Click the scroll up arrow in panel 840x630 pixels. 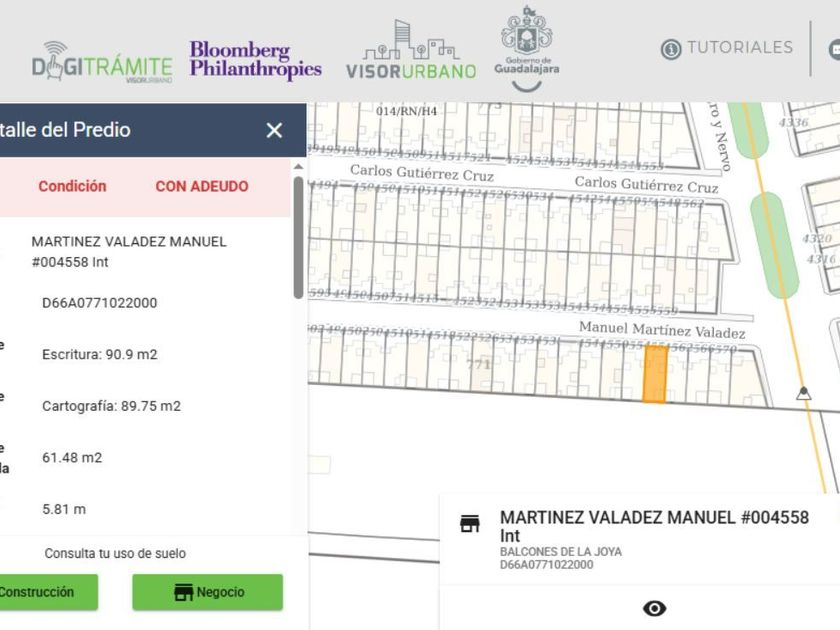click(x=298, y=167)
